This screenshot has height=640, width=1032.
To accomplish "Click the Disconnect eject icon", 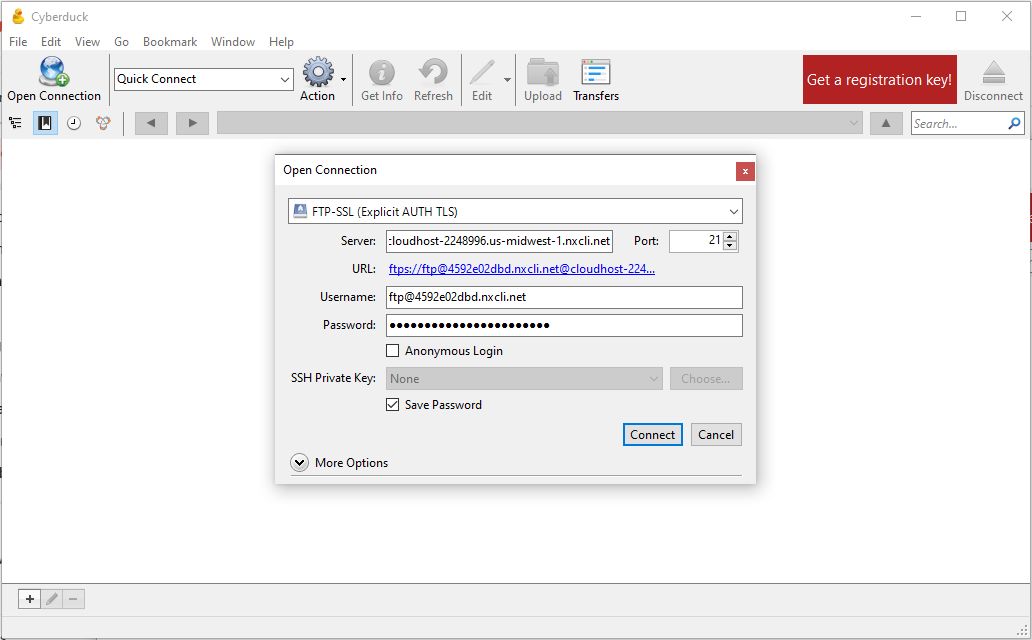I will coord(993,72).
